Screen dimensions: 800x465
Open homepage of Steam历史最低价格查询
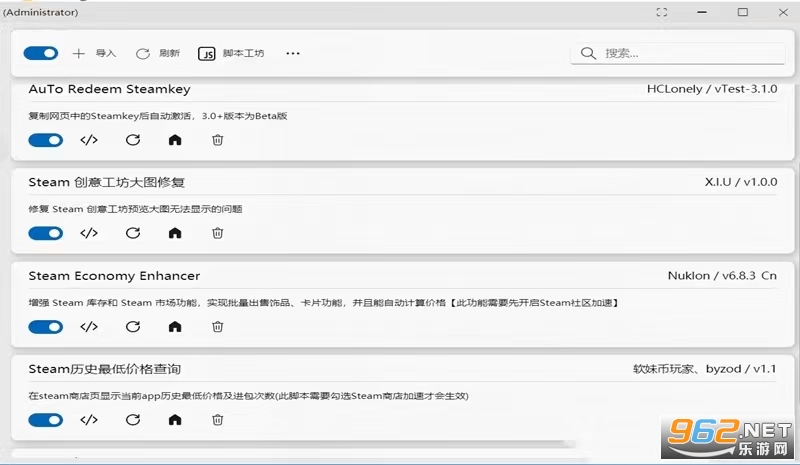point(175,420)
